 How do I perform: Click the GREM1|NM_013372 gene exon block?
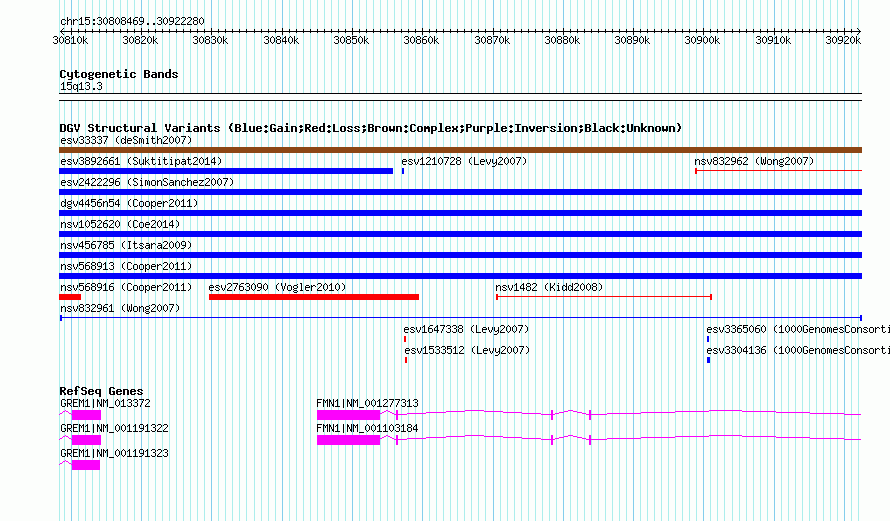[86, 415]
